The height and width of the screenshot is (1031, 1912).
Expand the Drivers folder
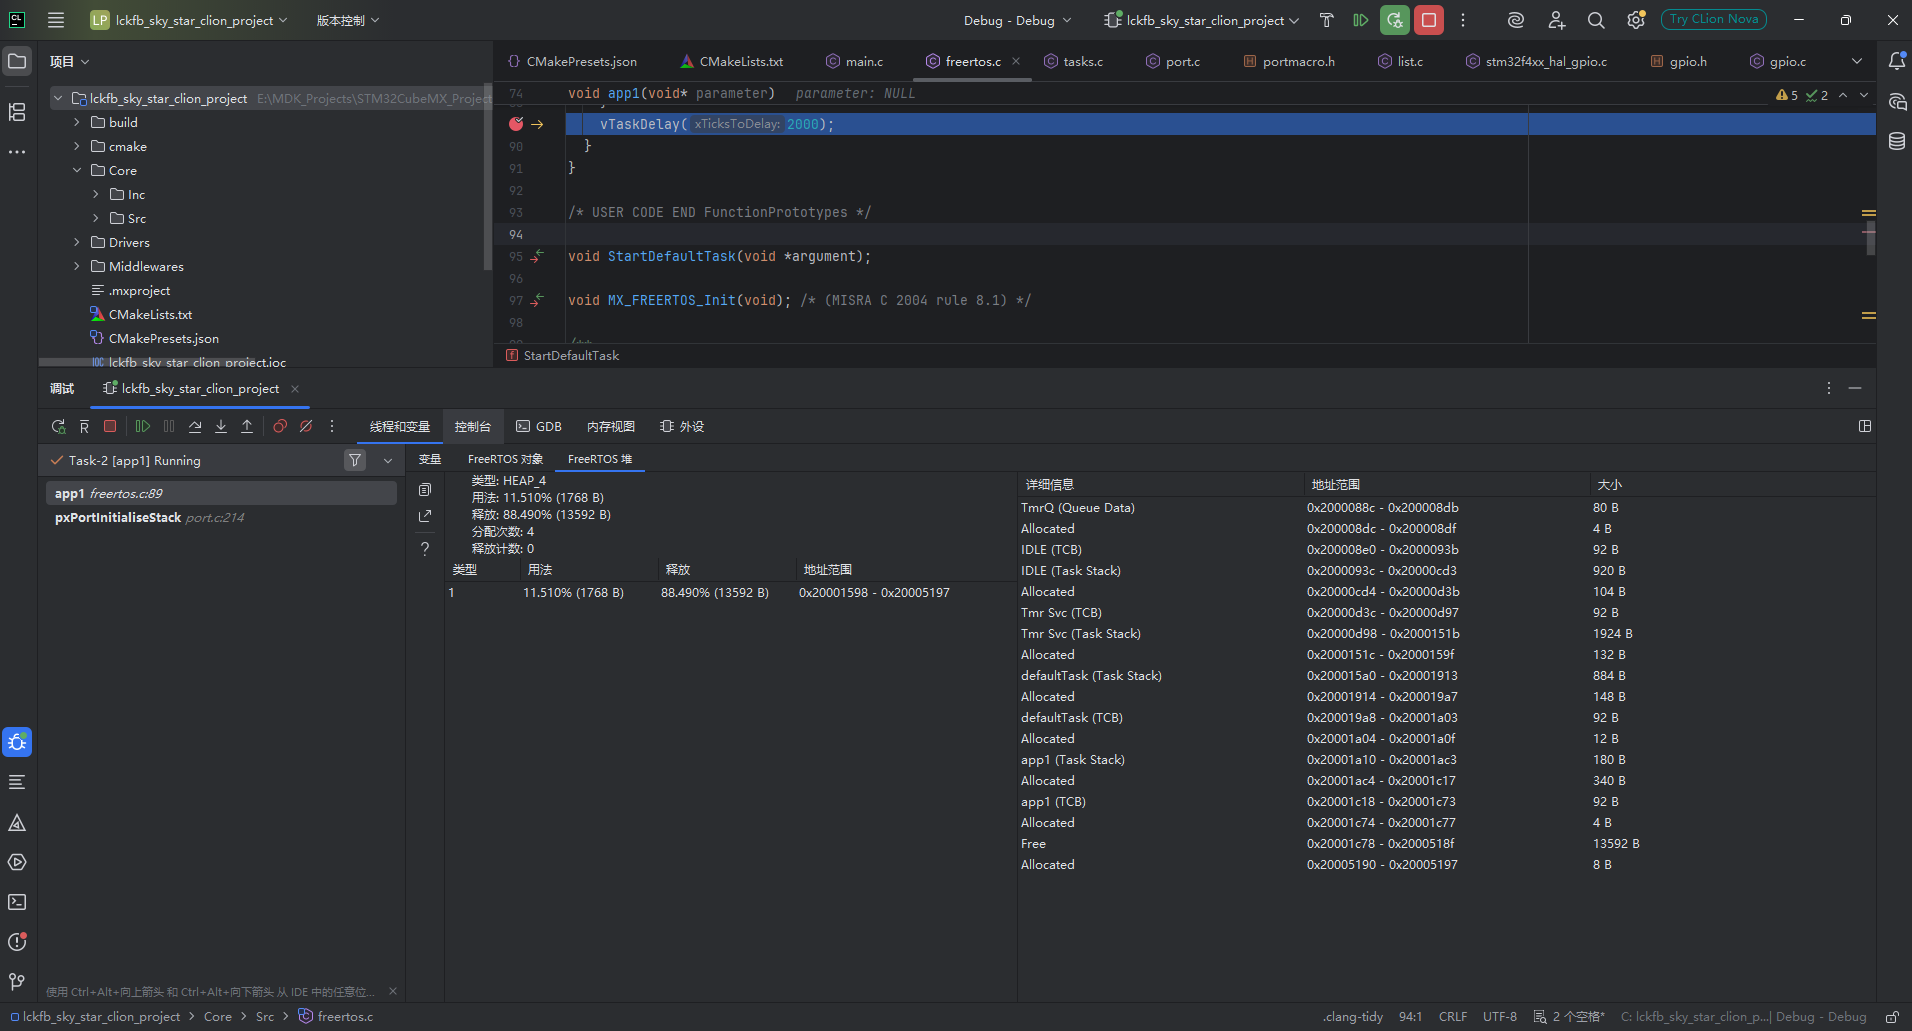point(77,242)
